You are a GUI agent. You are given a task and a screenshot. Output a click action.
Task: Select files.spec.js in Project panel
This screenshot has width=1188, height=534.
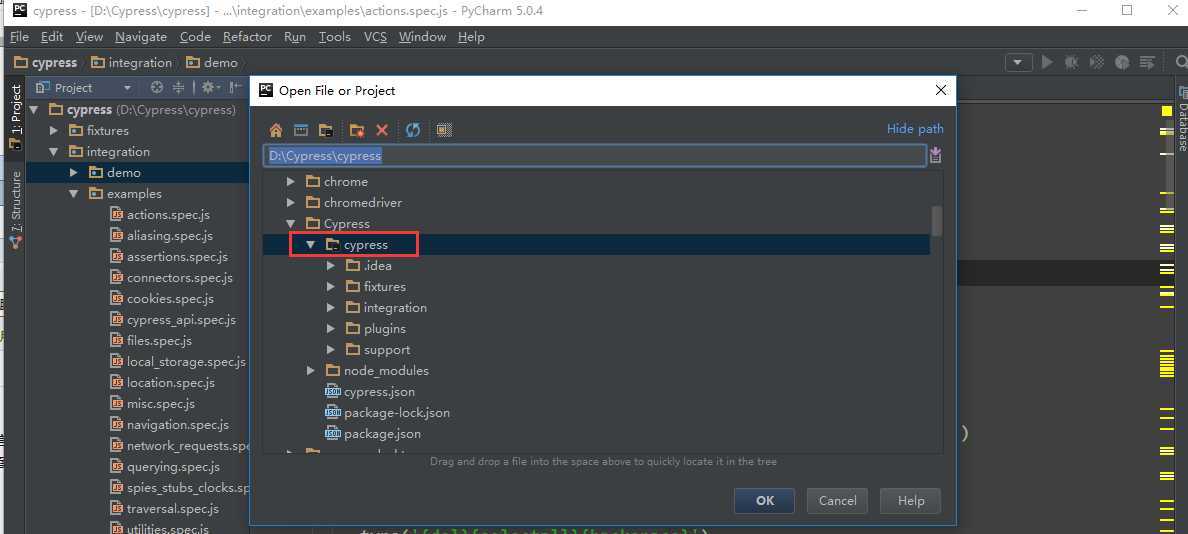click(151, 341)
